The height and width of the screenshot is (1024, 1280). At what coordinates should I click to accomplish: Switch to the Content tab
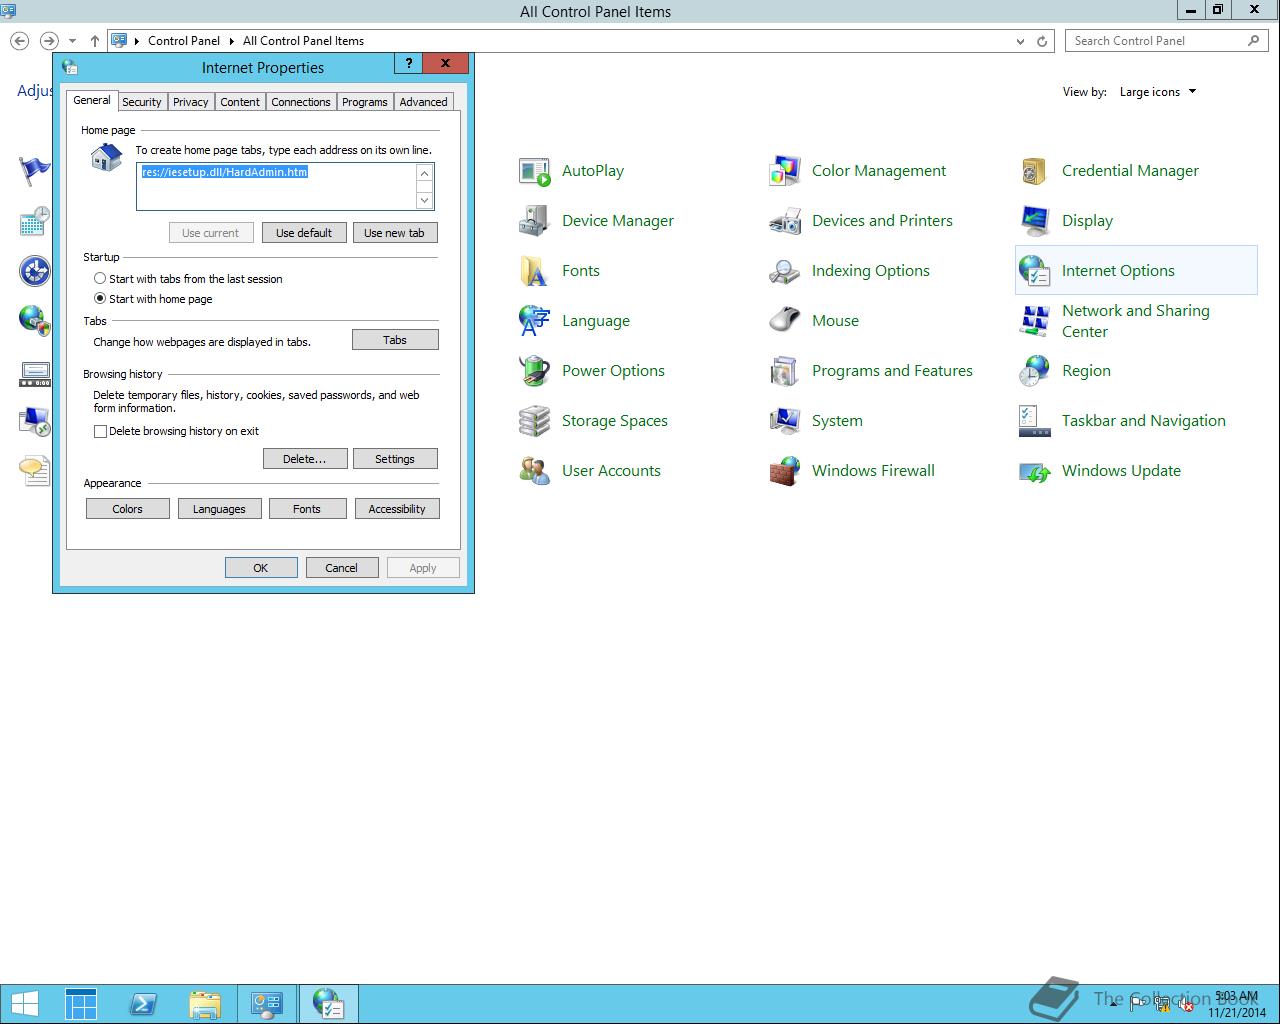(x=240, y=102)
